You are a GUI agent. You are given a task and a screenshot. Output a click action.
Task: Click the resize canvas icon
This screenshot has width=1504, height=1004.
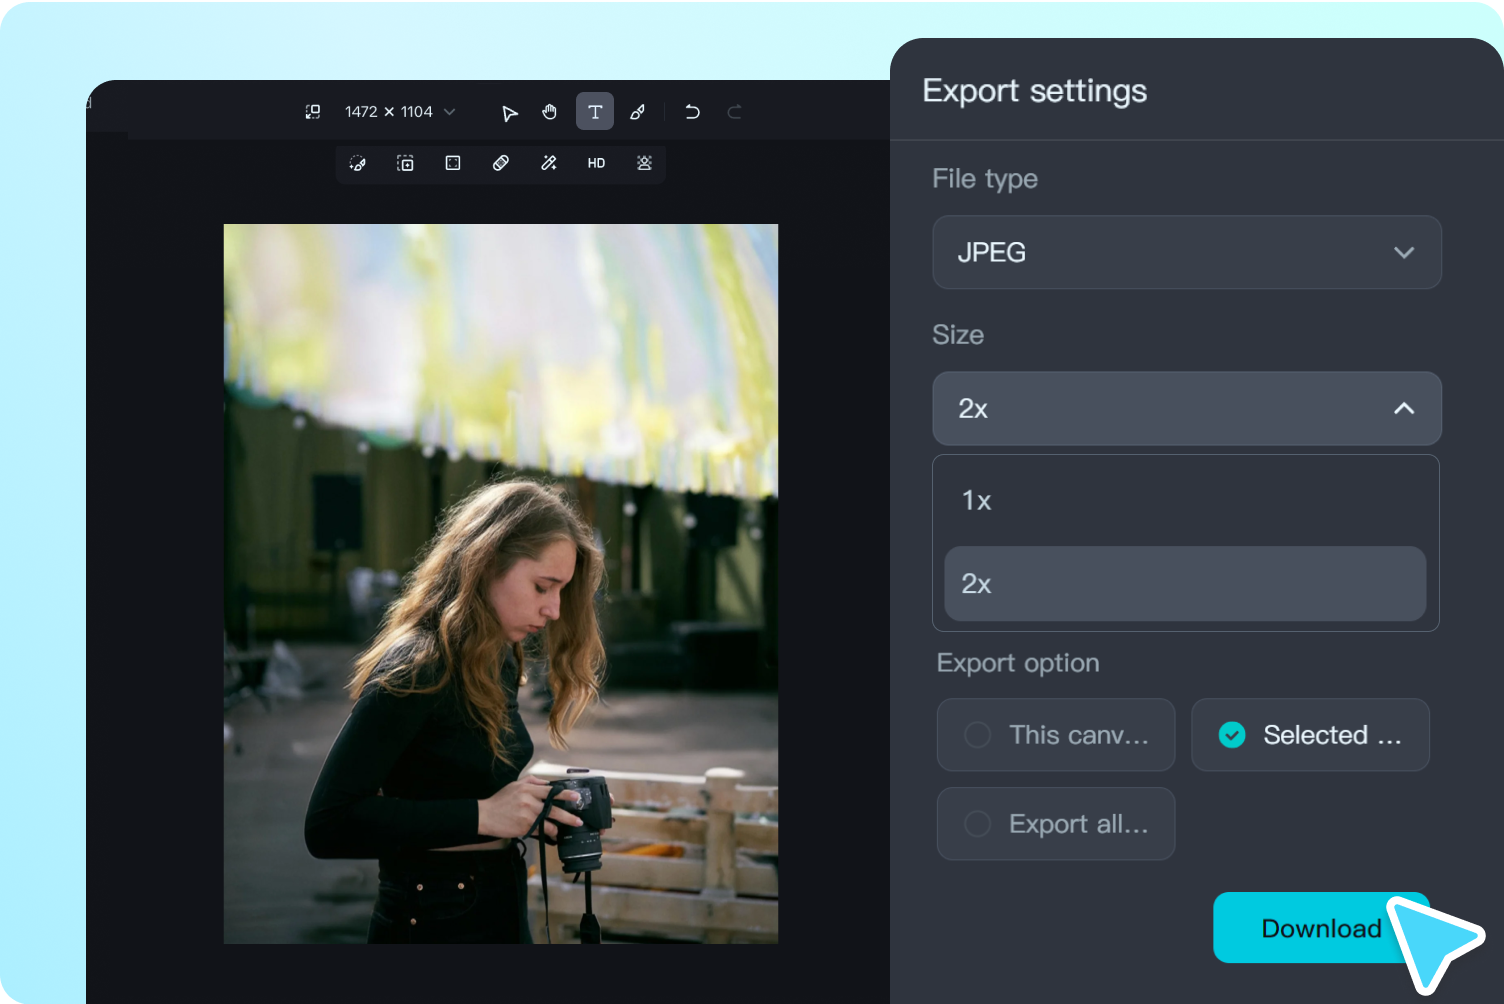tap(313, 112)
